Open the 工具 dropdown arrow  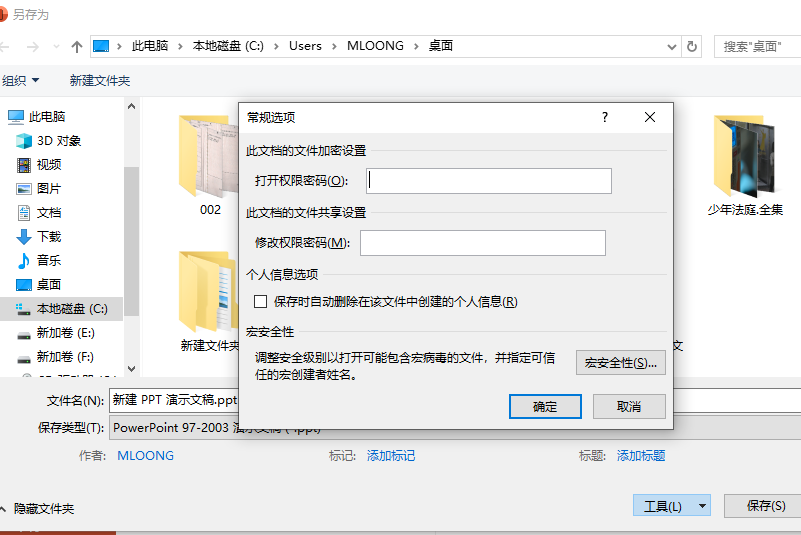point(702,506)
